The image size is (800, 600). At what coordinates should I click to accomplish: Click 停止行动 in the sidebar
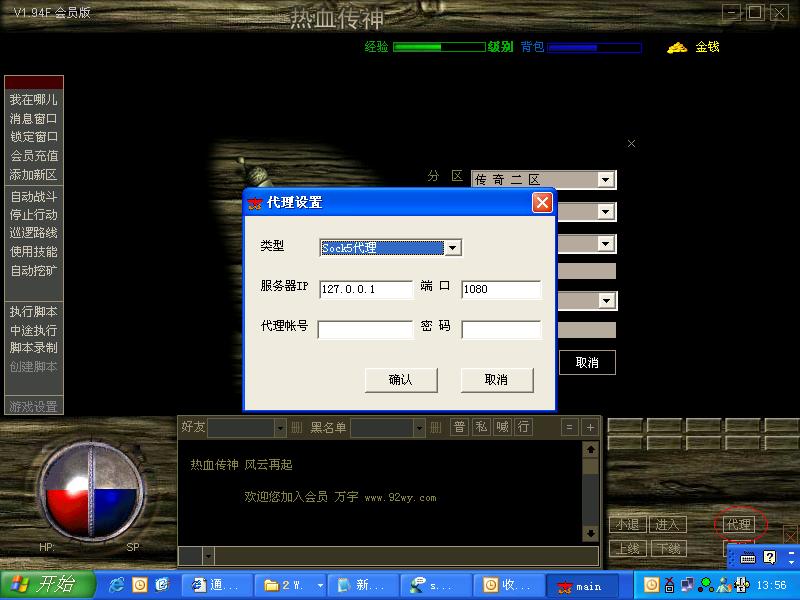(34, 215)
